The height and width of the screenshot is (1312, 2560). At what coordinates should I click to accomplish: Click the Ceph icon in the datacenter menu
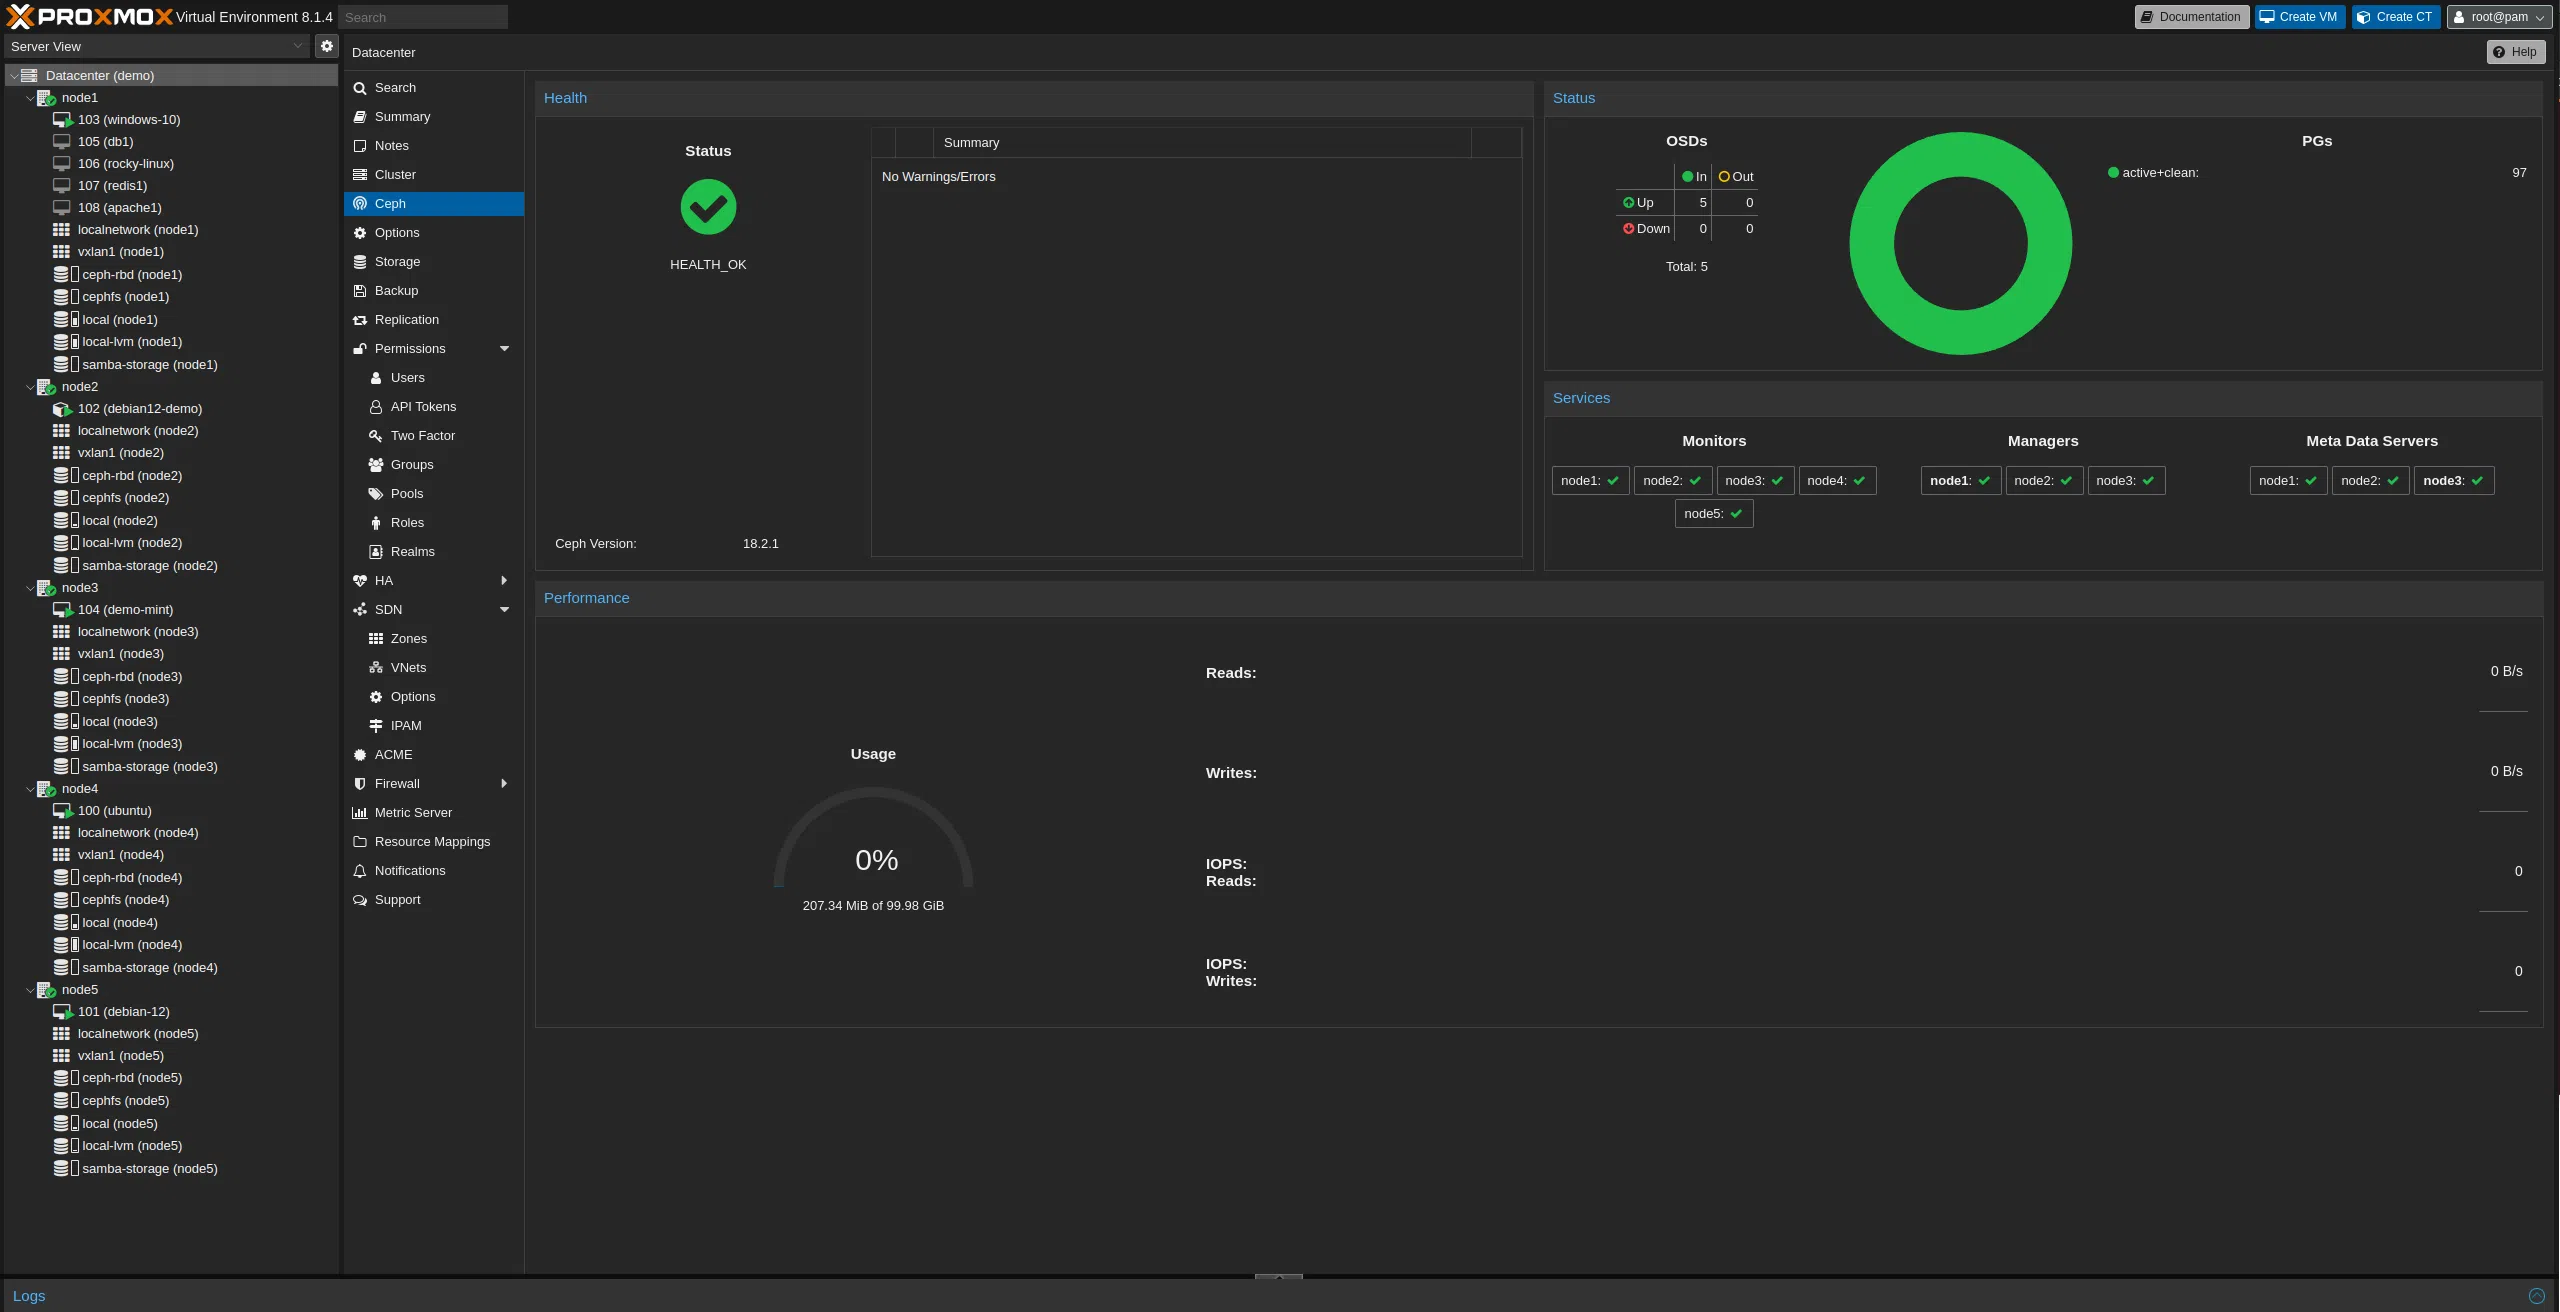tap(360, 203)
